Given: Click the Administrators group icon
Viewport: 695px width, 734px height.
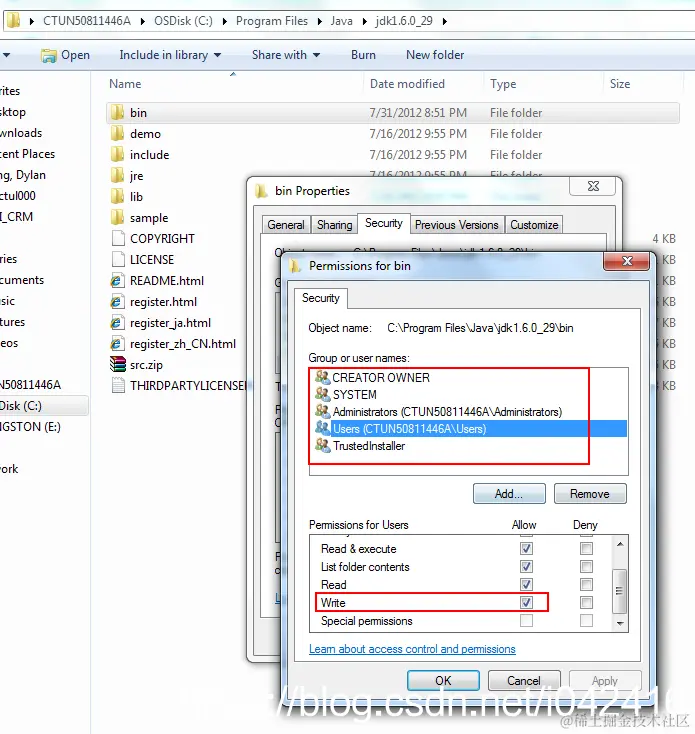Looking at the screenshot, I should click(322, 411).
